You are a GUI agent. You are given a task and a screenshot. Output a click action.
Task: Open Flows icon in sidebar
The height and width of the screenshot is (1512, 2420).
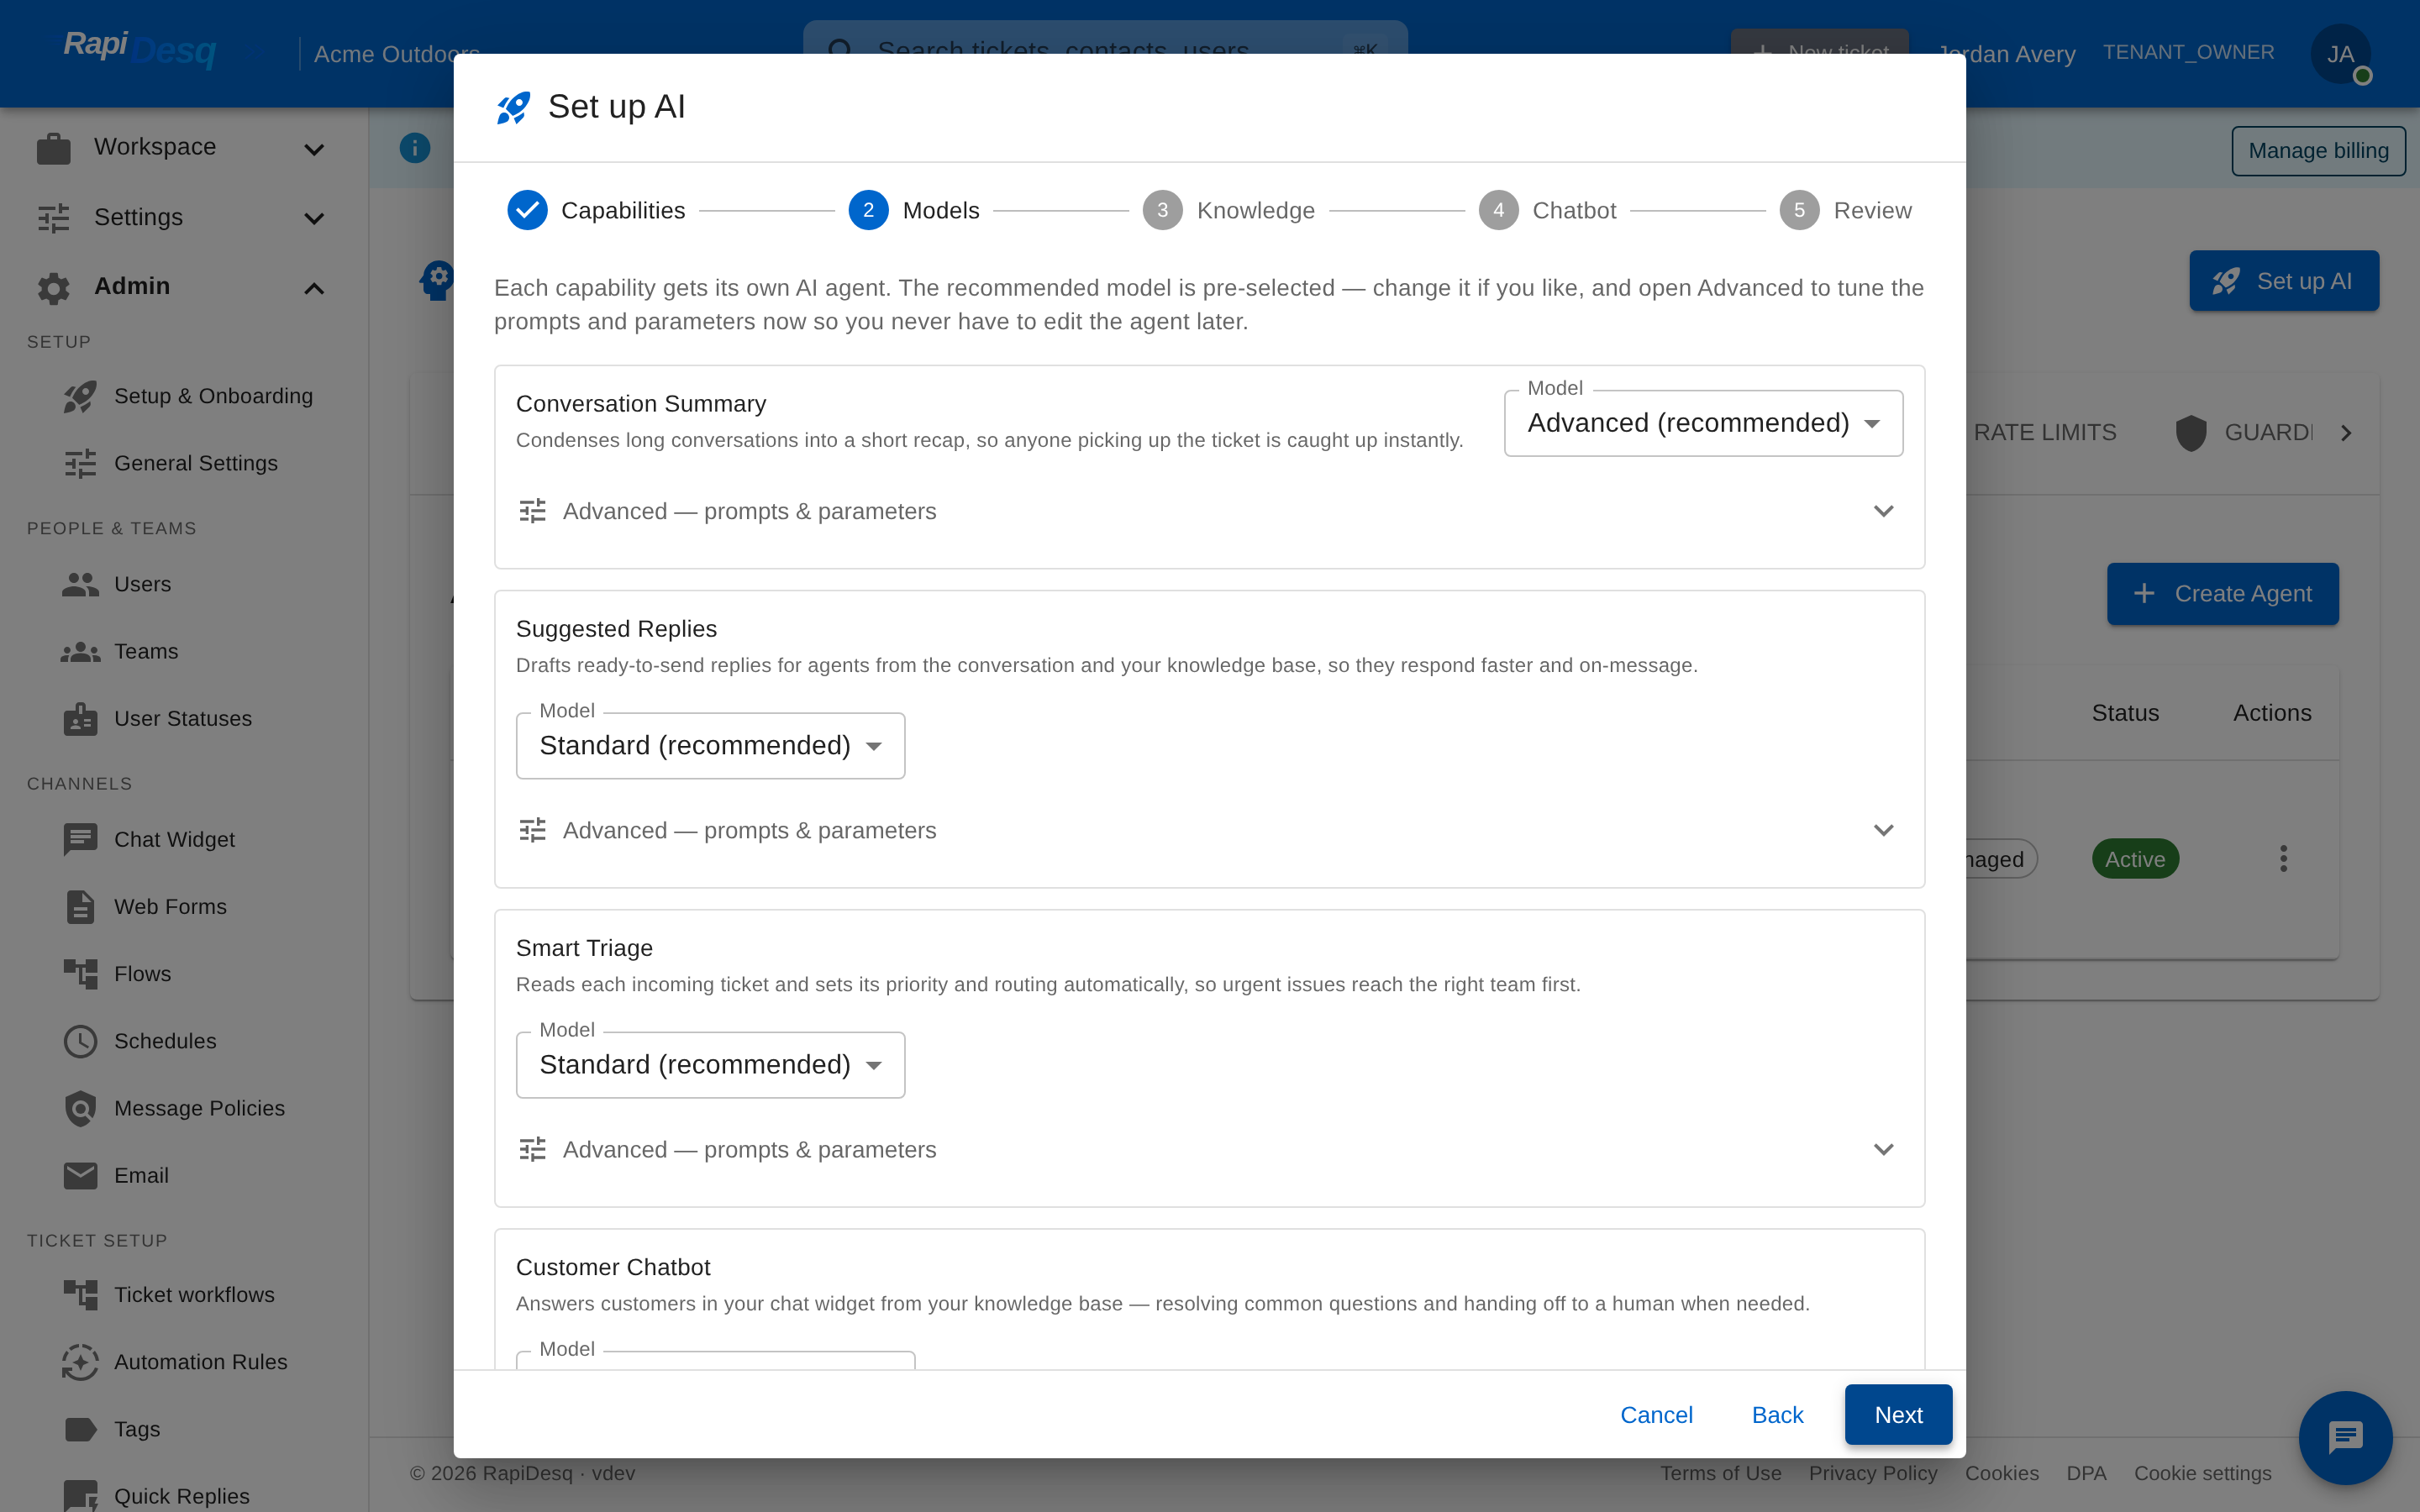[80, 974]
